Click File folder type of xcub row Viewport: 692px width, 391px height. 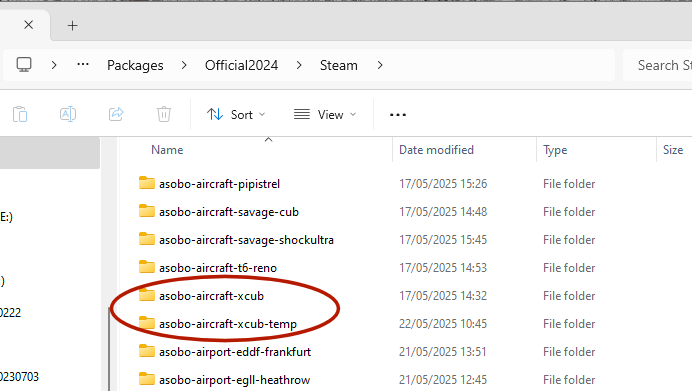pos(569,296)
